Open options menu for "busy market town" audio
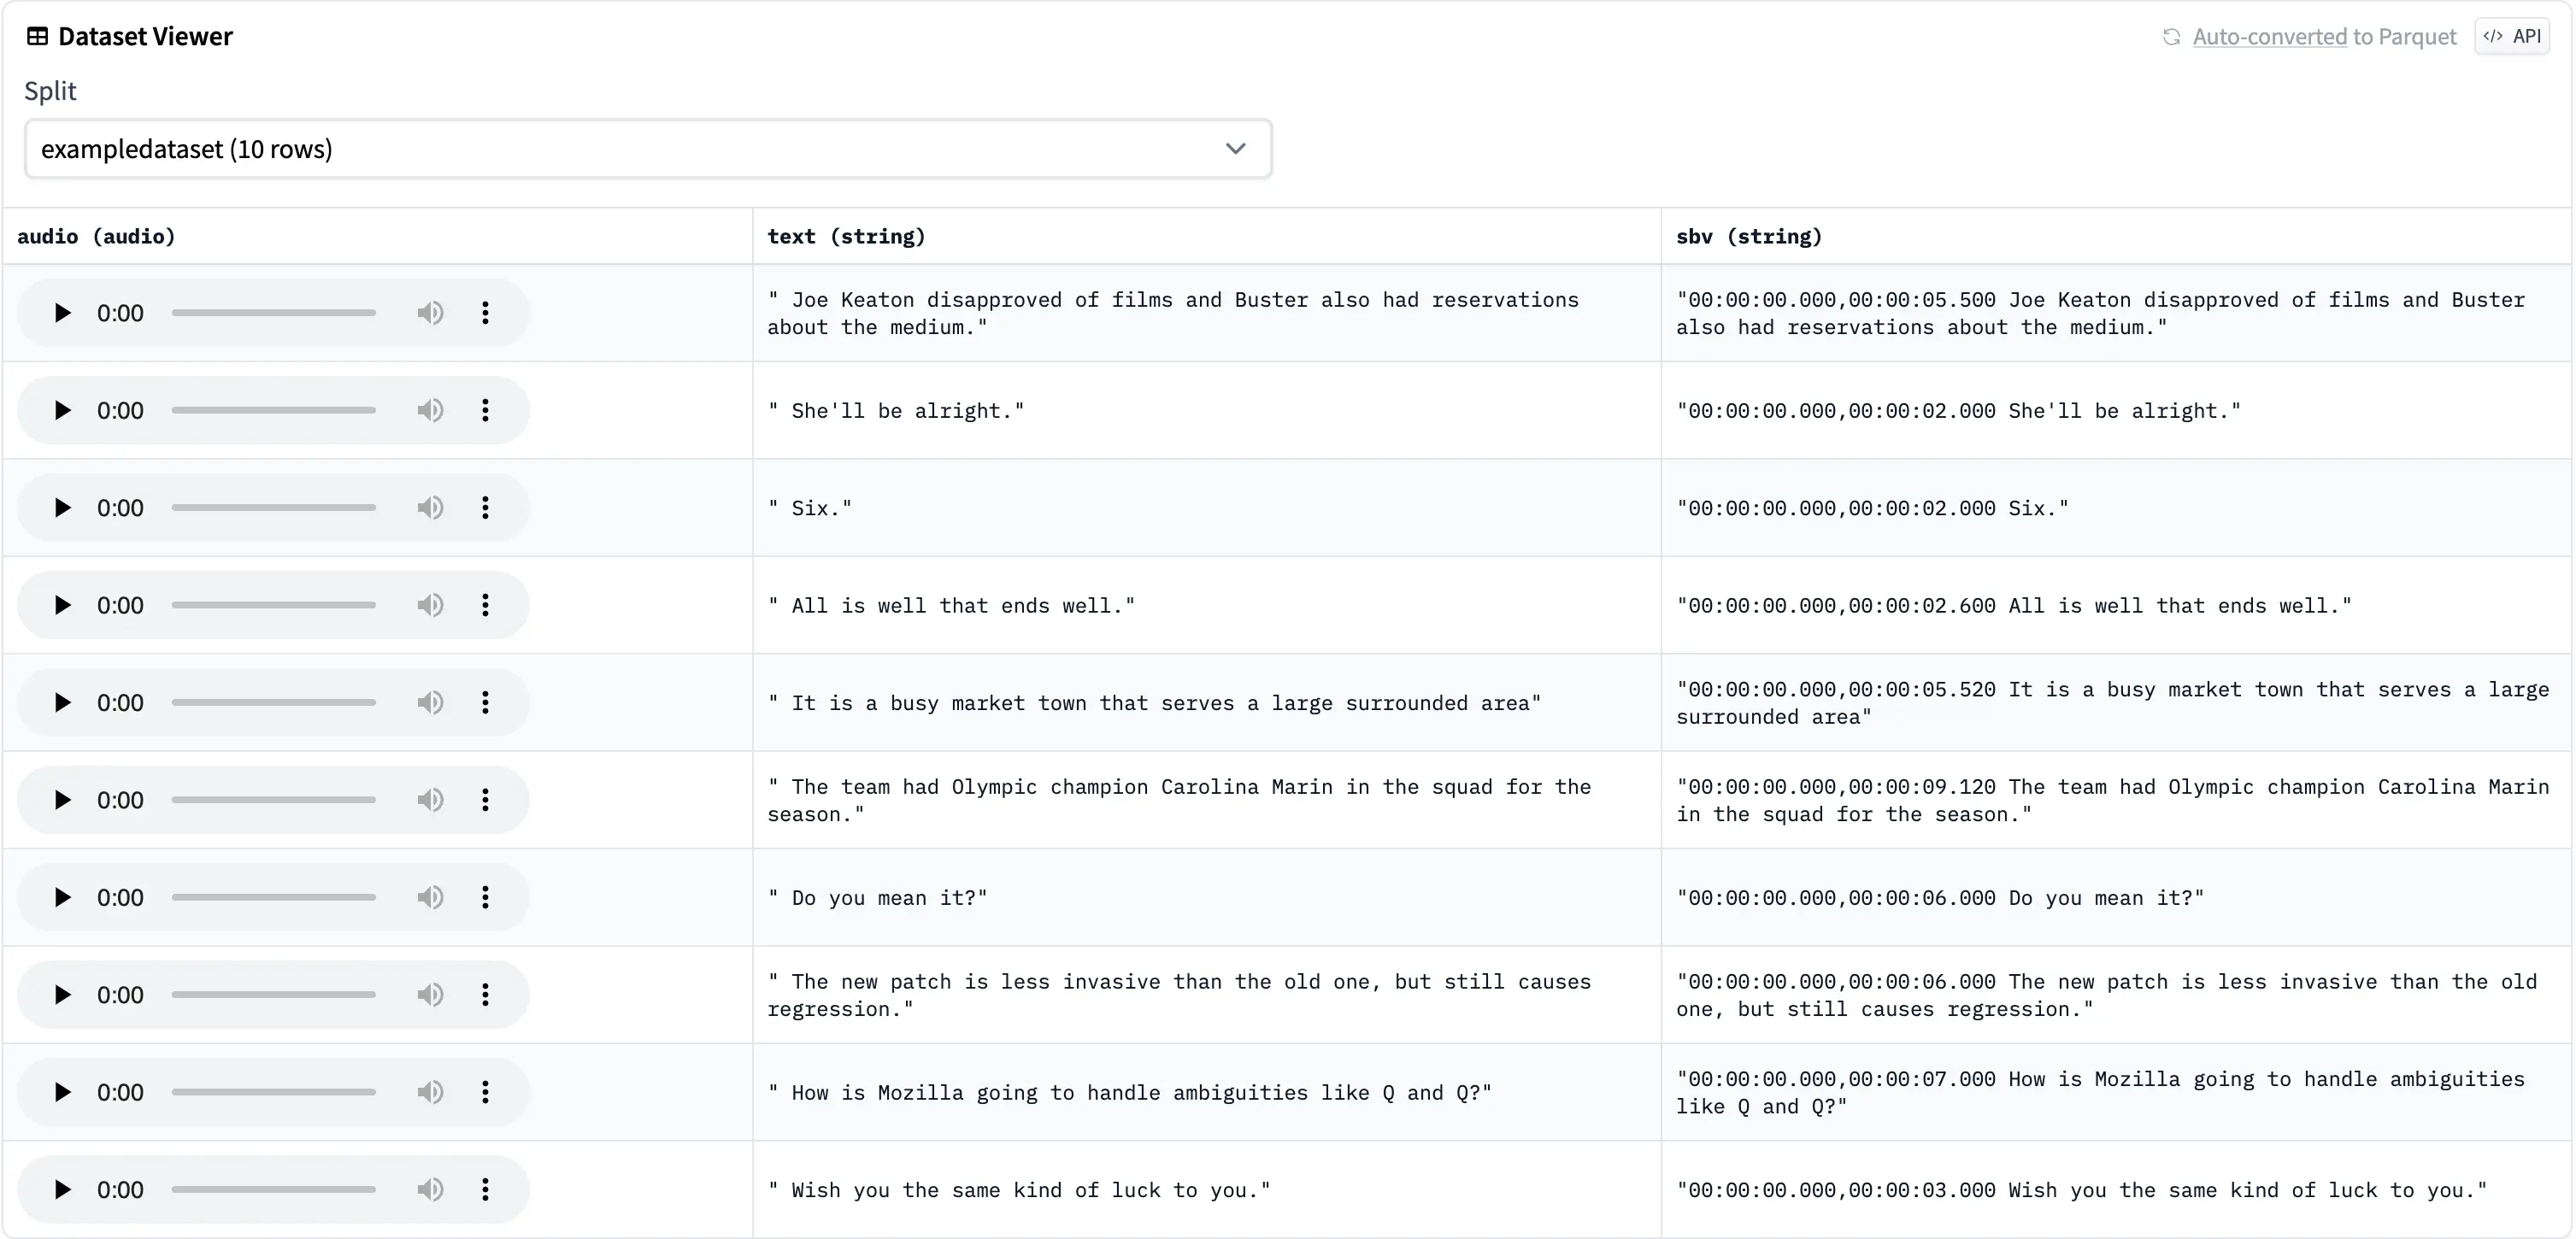 (485, 701)
